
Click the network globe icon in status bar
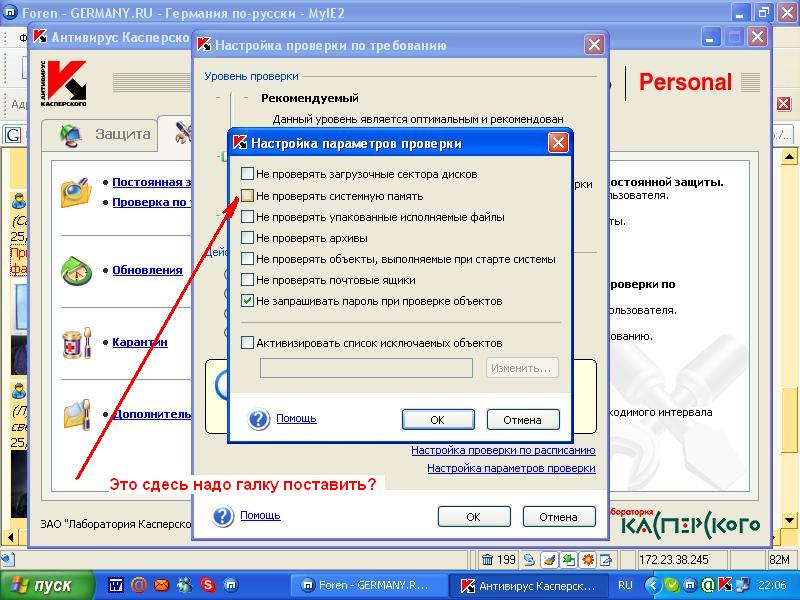(529, 560)
